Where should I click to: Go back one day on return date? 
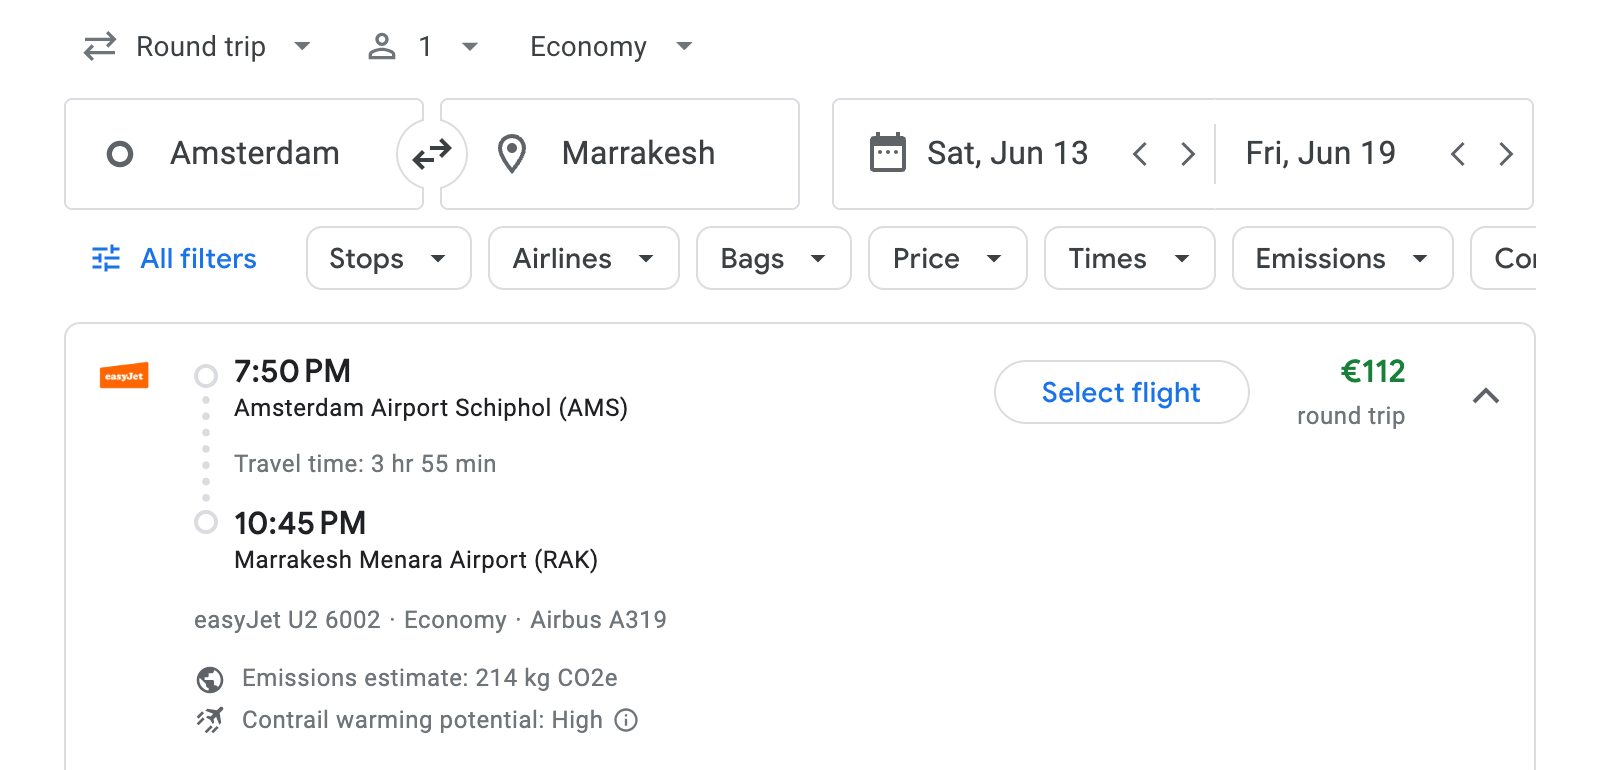[x=1459, y=153]
